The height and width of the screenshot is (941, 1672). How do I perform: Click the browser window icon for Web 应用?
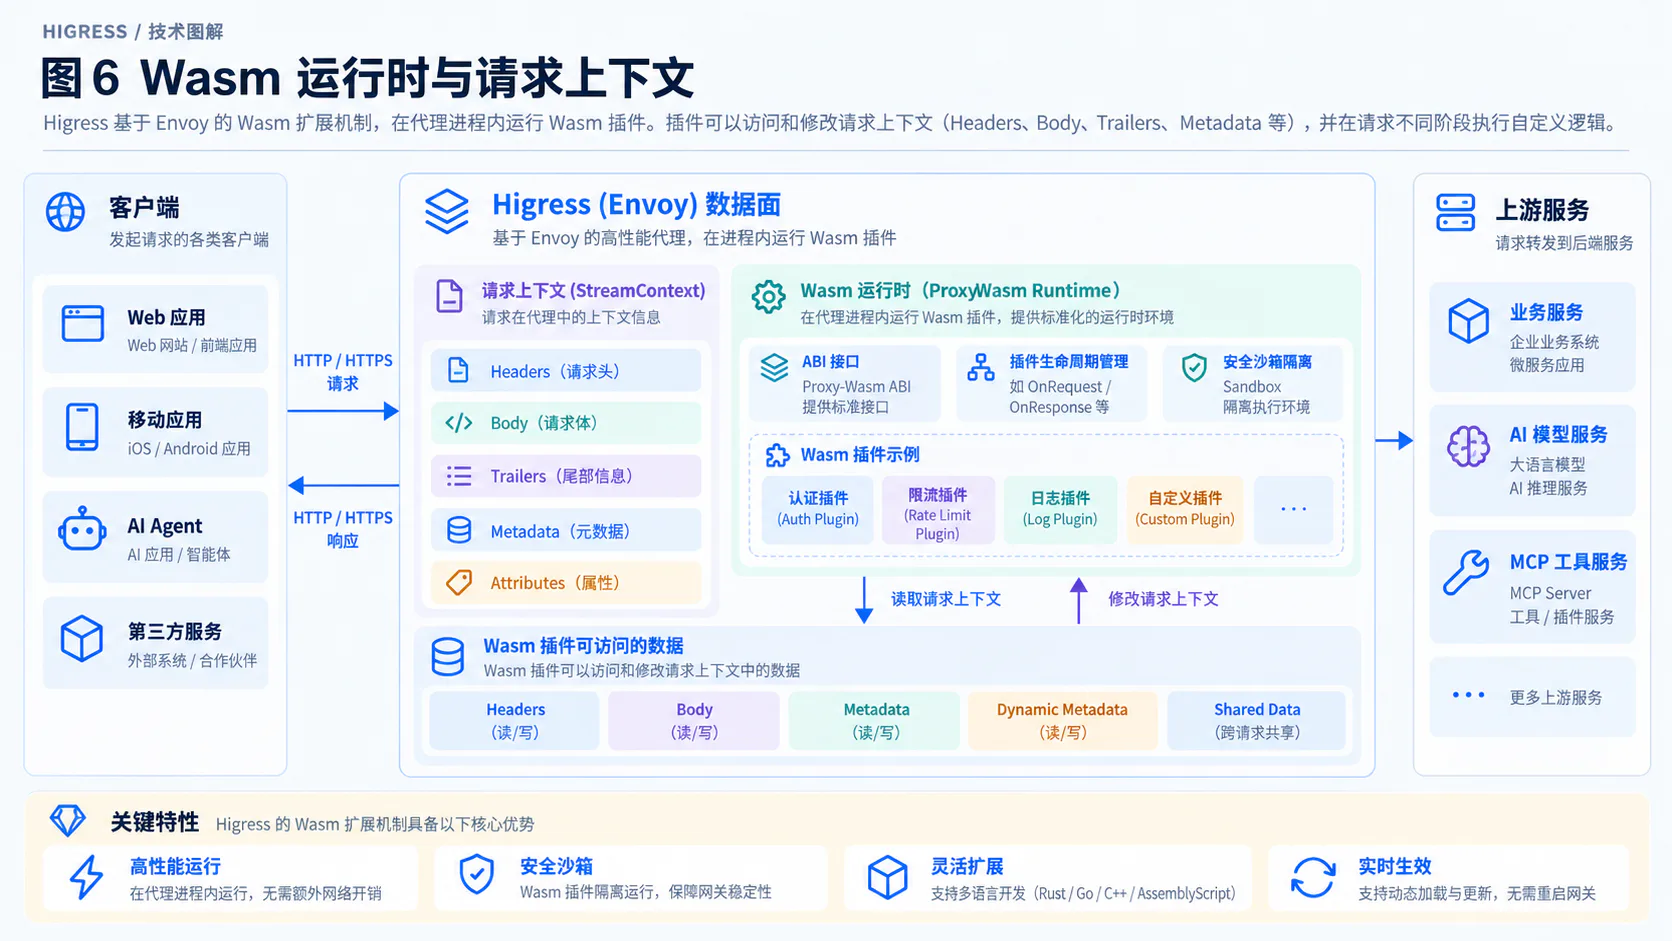(x=82, y=324)
